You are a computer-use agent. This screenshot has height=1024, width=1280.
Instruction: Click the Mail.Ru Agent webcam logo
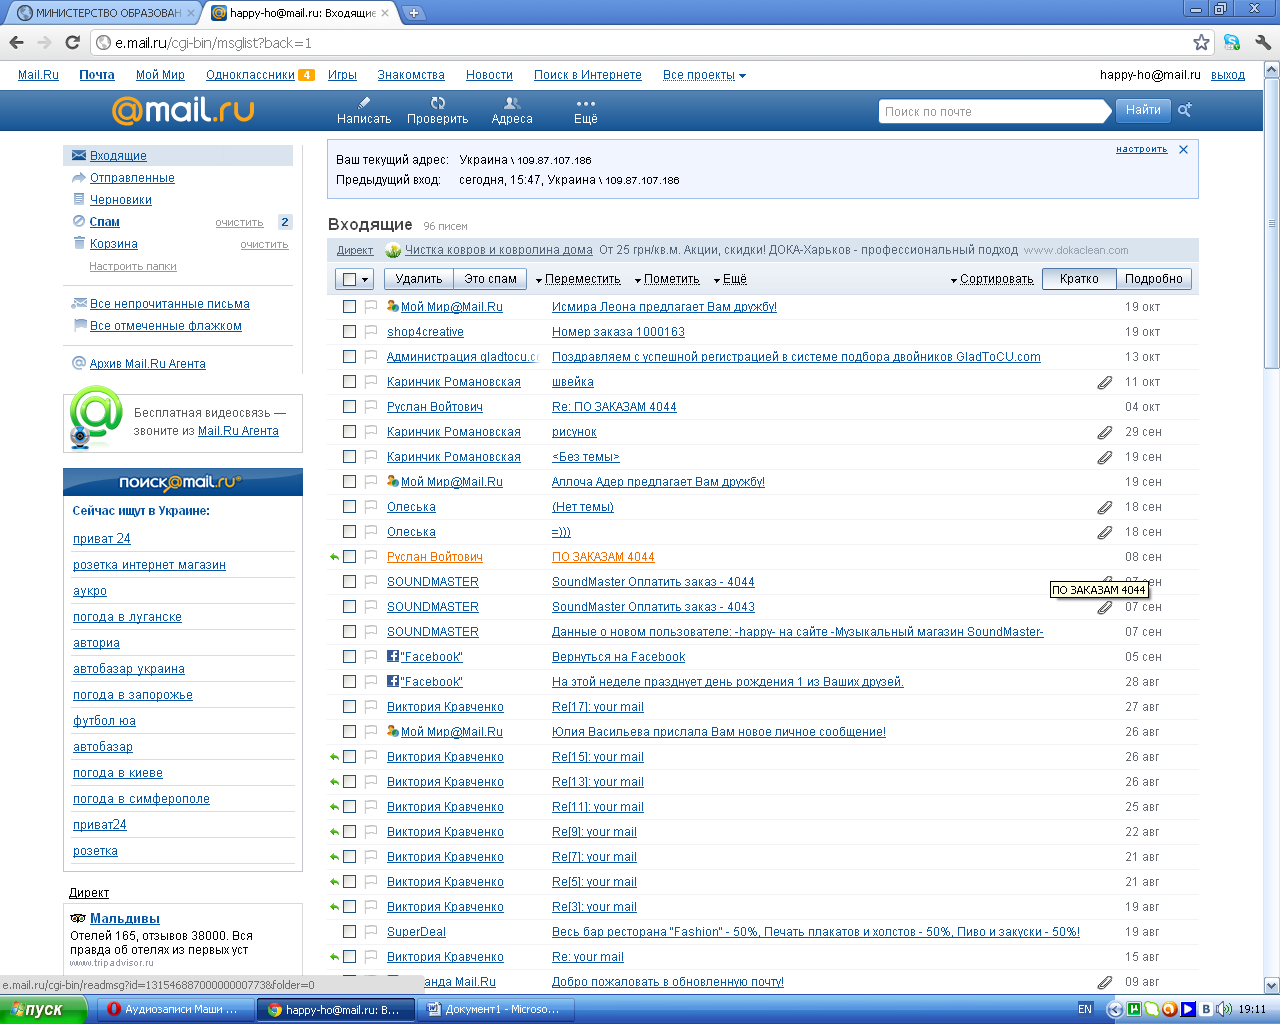(95, 419)
